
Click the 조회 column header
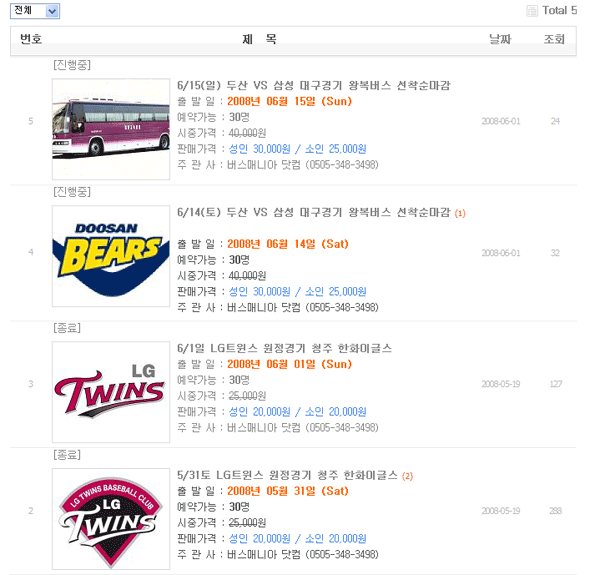pos(554,40)
